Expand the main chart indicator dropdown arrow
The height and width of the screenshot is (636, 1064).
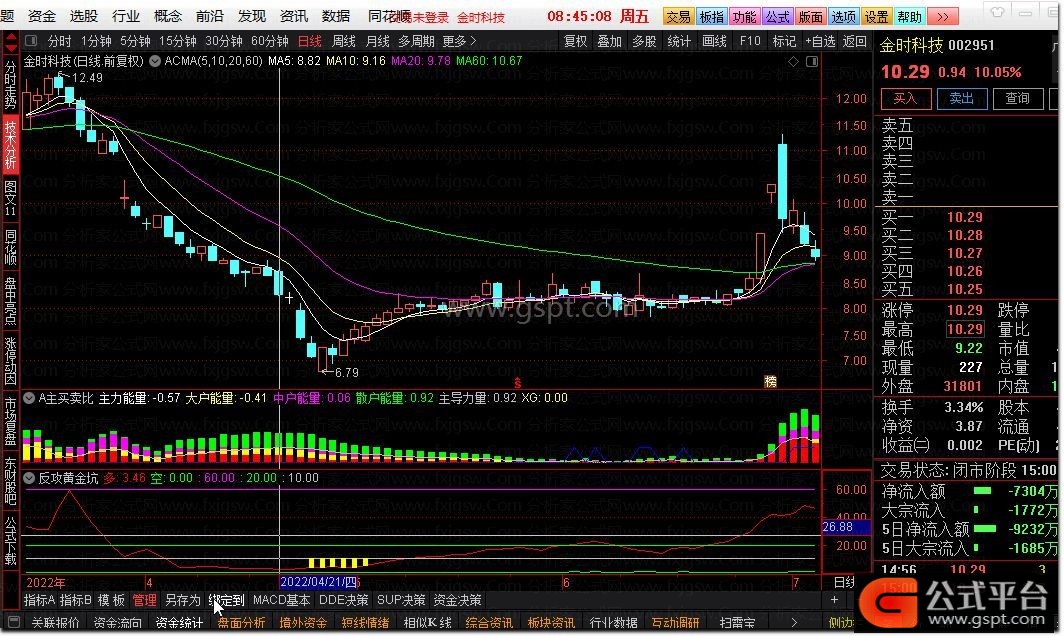155,61
